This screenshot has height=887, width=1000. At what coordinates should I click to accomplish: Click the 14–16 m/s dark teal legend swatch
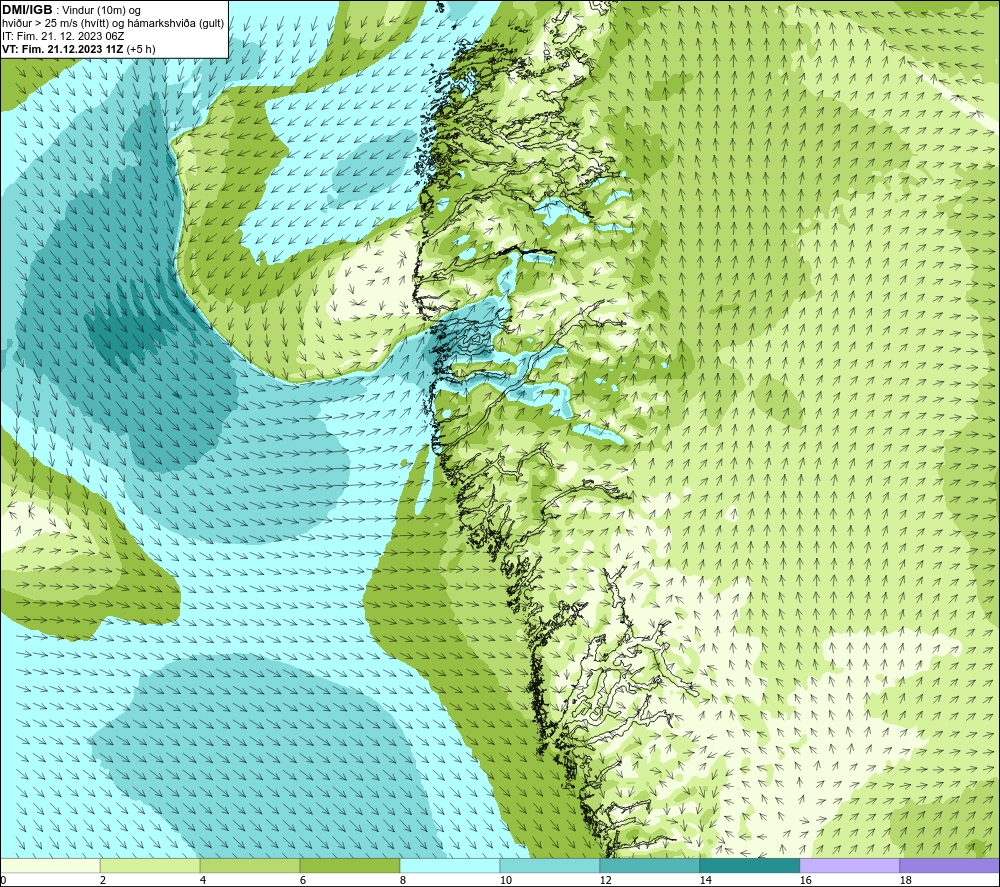click(x=749, y=865)
